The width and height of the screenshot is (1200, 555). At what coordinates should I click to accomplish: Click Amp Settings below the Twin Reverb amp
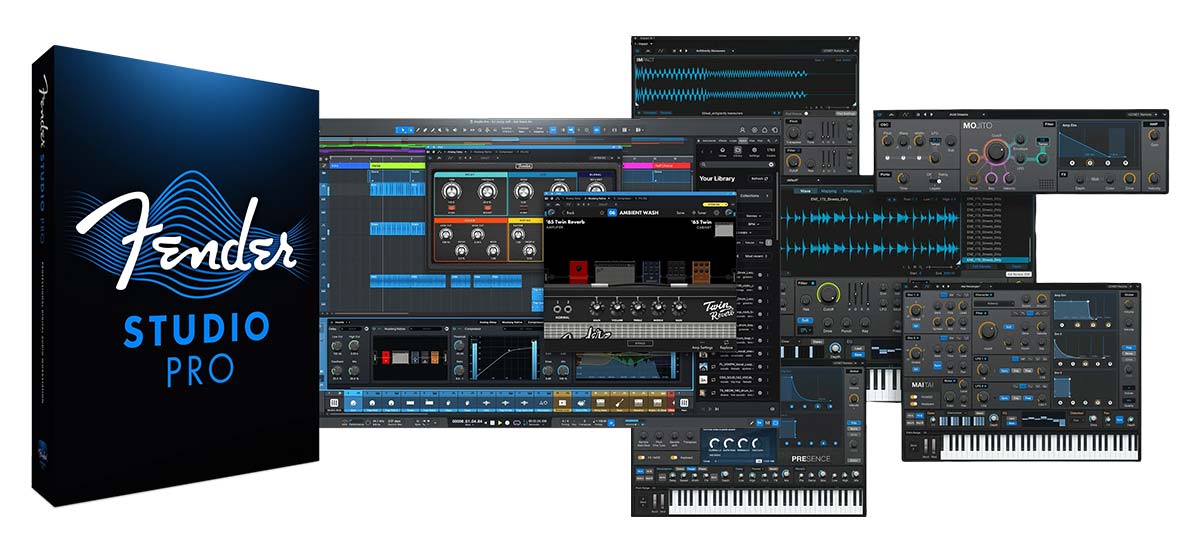(x=702, y=347)
